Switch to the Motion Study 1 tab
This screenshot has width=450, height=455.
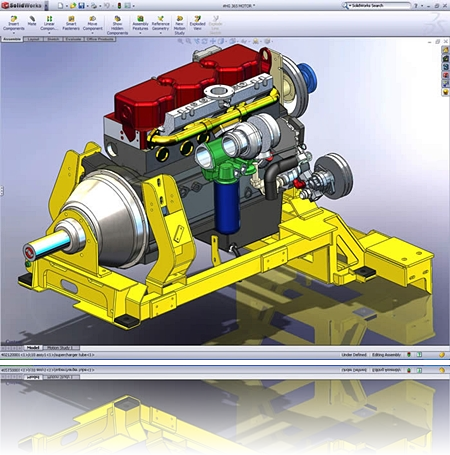60,348
